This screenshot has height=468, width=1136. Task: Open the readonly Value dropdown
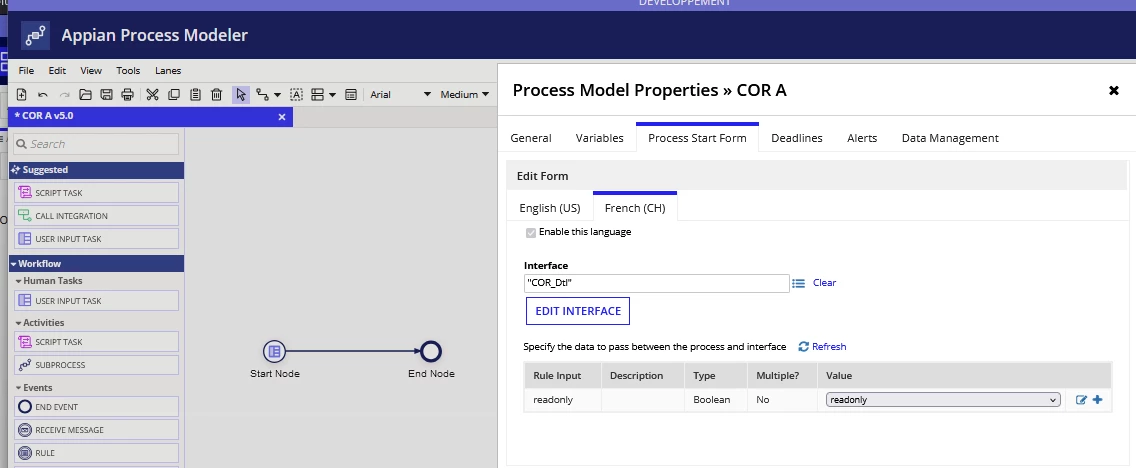(x=943, y=400)
